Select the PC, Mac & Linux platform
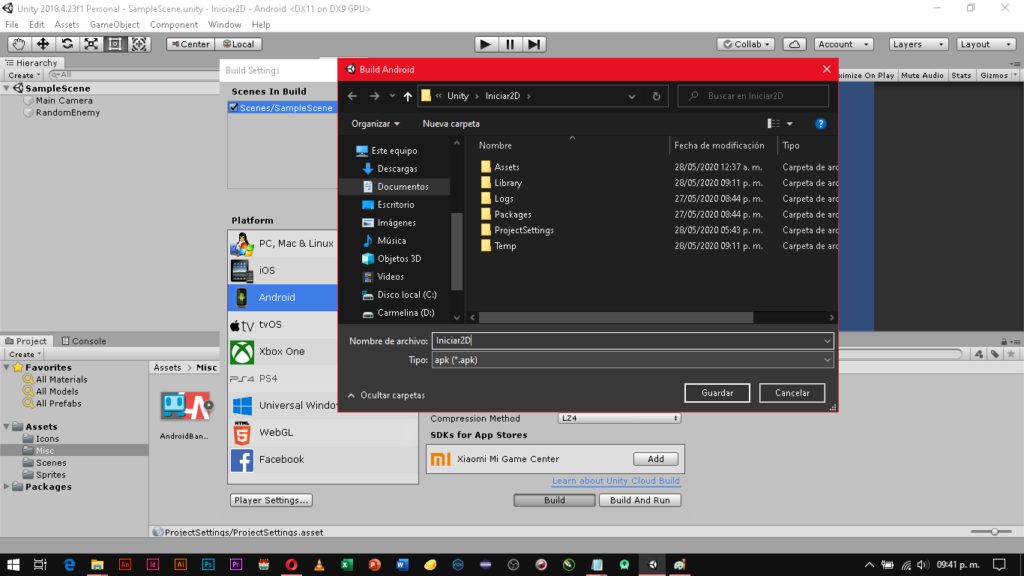The height and width of the screenshot is (576, 1024). [283, 243]
